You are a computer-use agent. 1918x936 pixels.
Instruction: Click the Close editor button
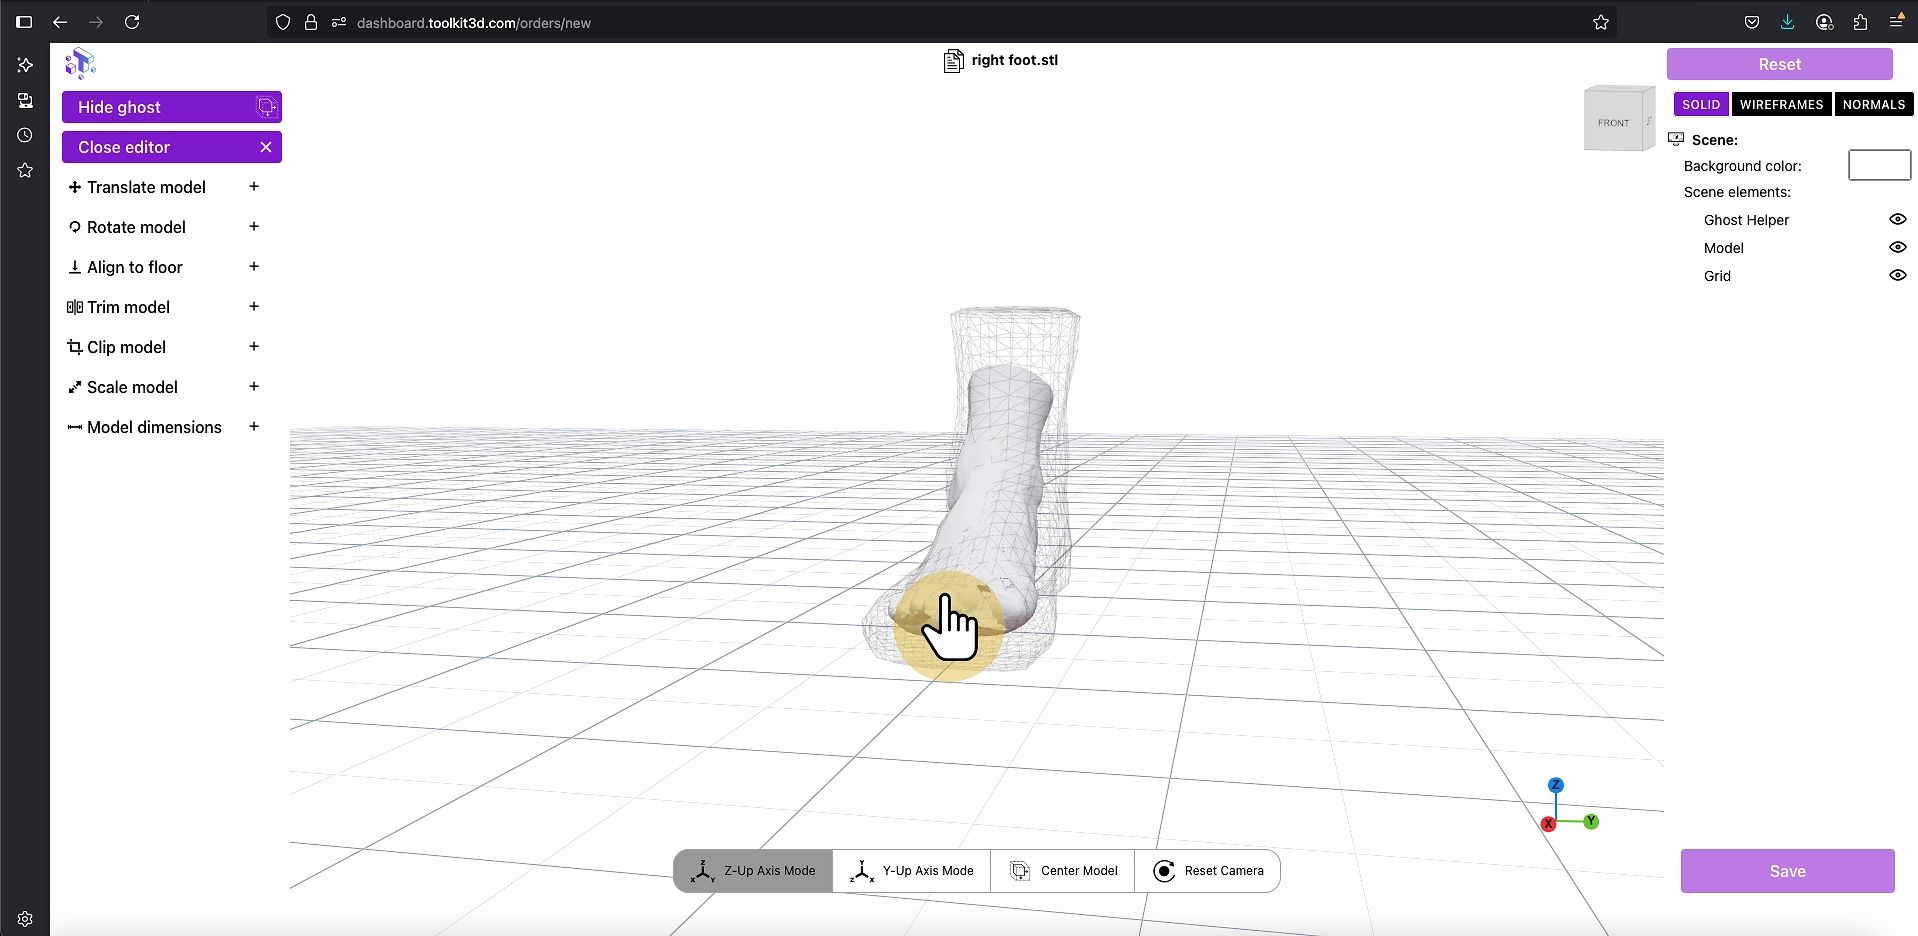coord(172,147)
